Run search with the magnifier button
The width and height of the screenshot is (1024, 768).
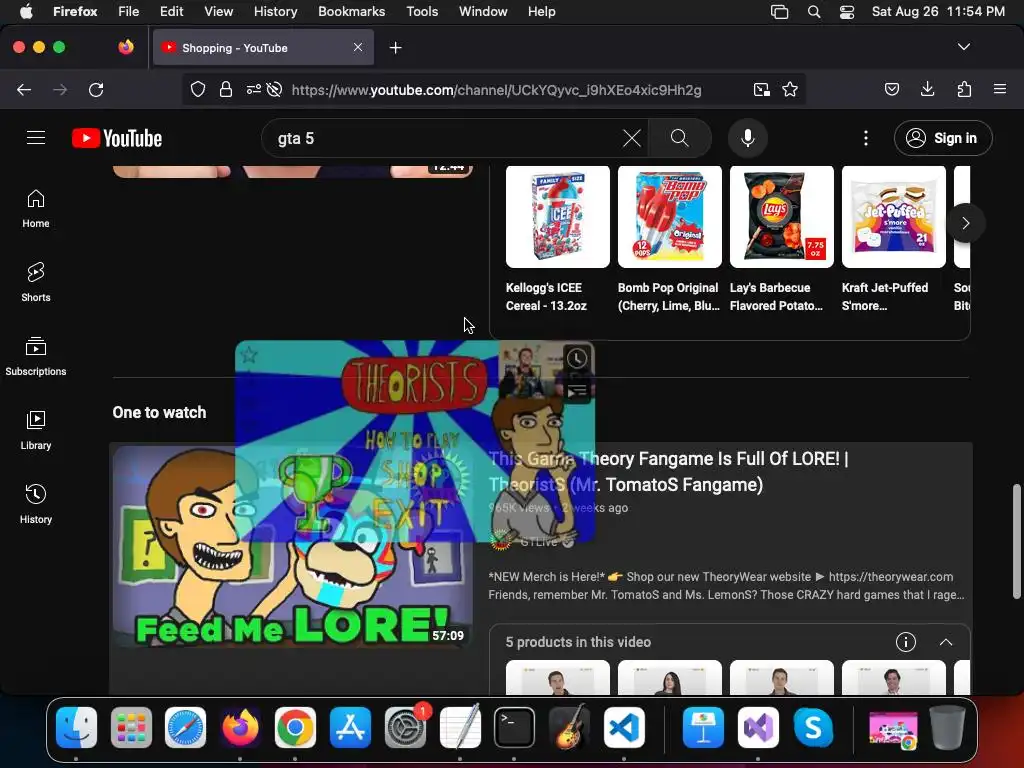tap(680, 138)
